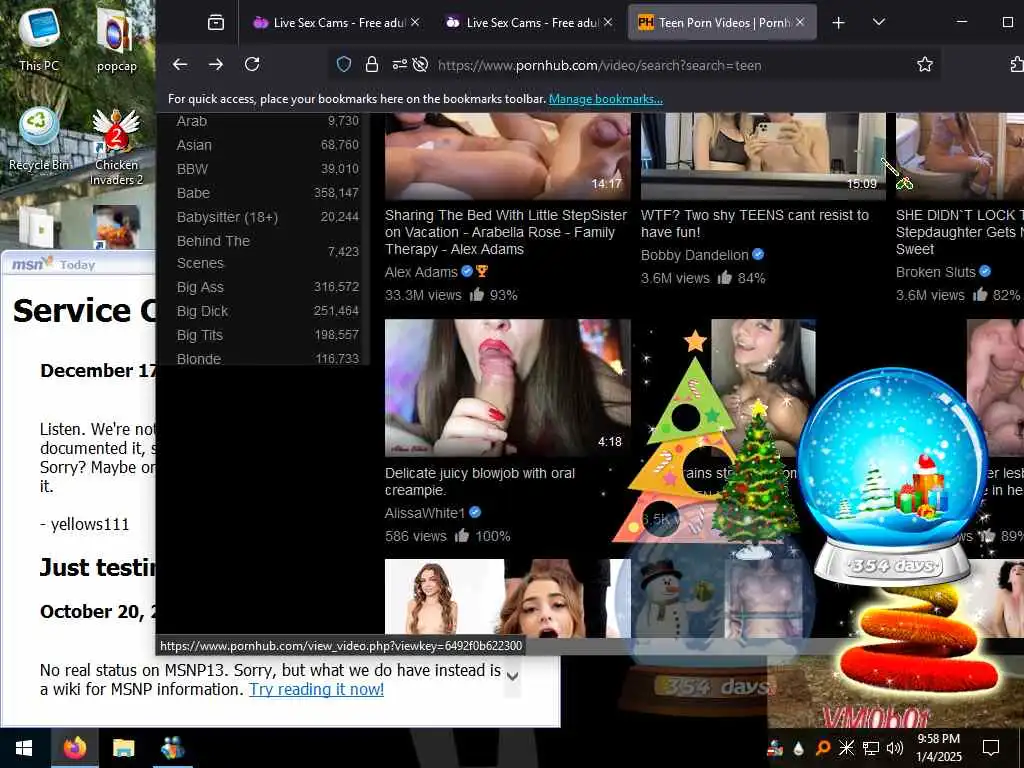This screenshot has height=768, width=1024.
Task: Open AlissaWhite1 uploader link
Action: pyautogui.click(x=424, y=513)
